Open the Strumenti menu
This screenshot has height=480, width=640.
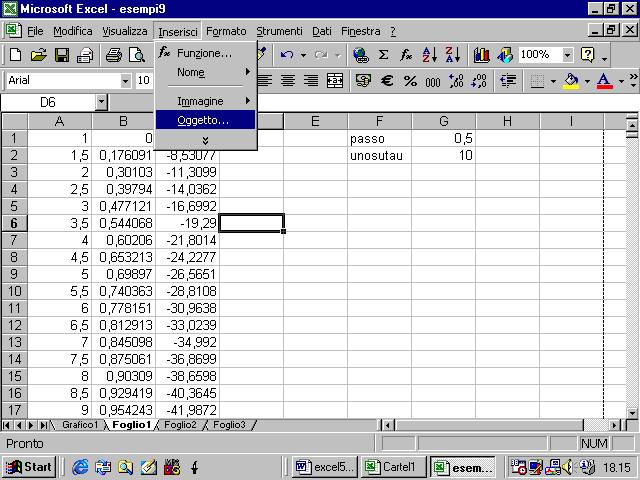(280, 31)
